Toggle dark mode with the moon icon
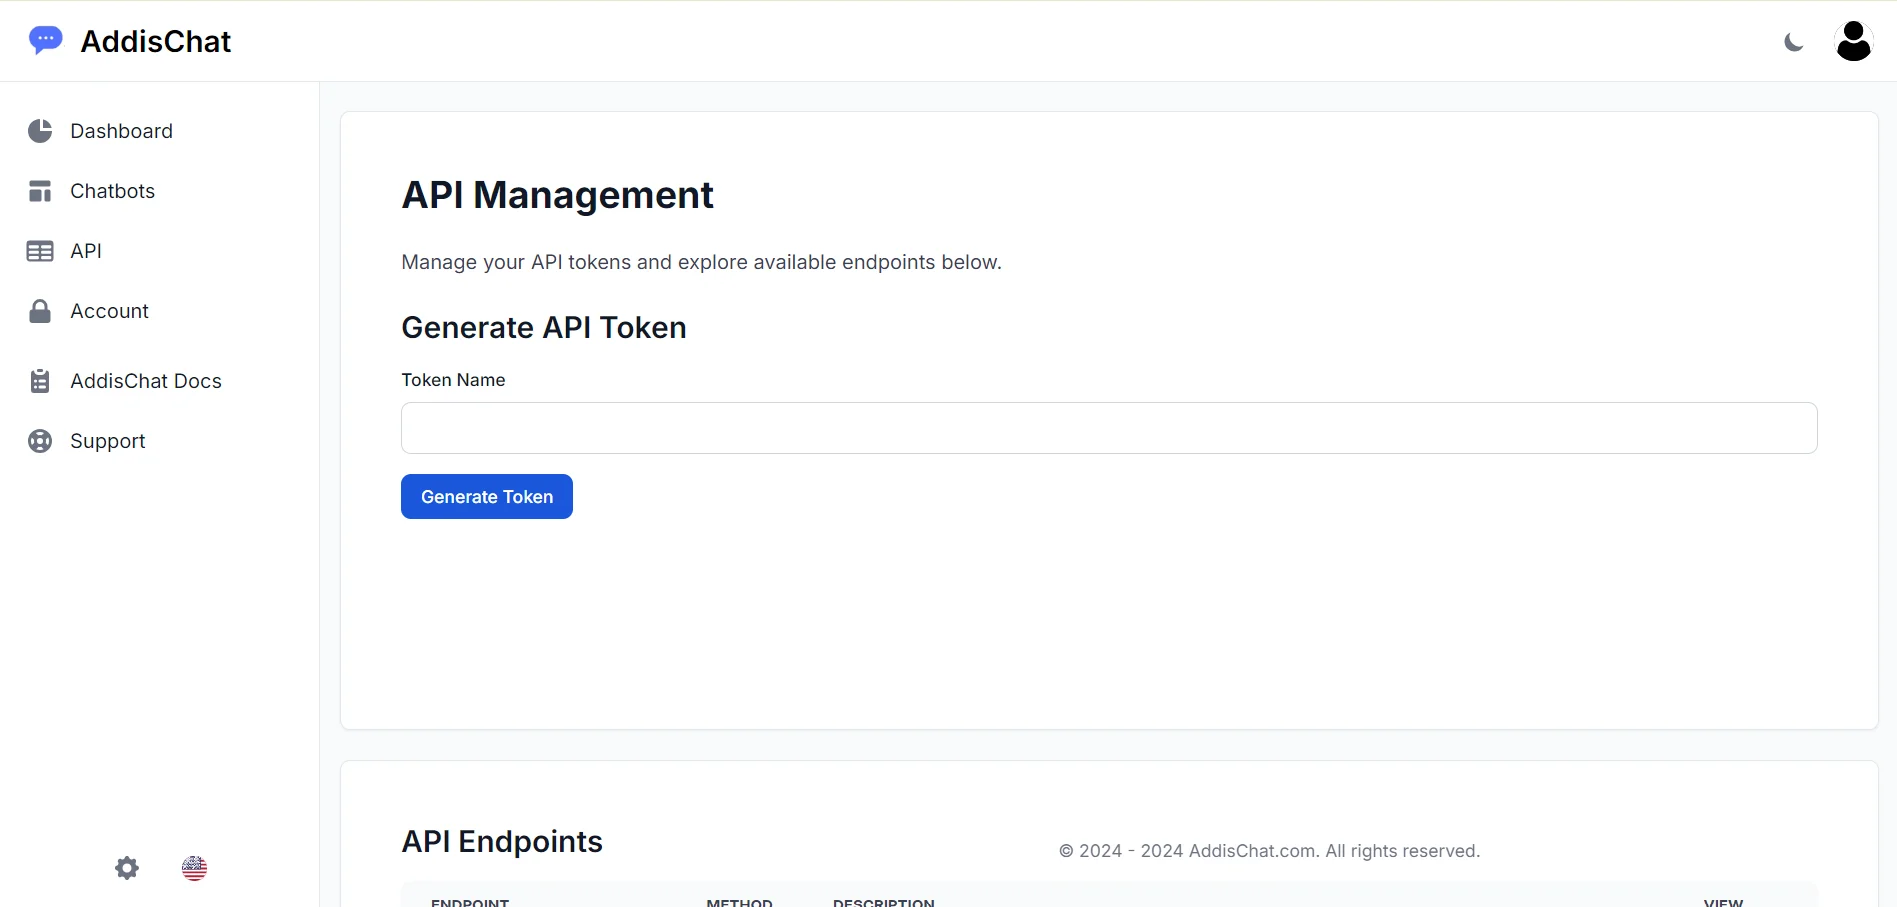This screenshot has height=907, width=1897. [1793, 42]
